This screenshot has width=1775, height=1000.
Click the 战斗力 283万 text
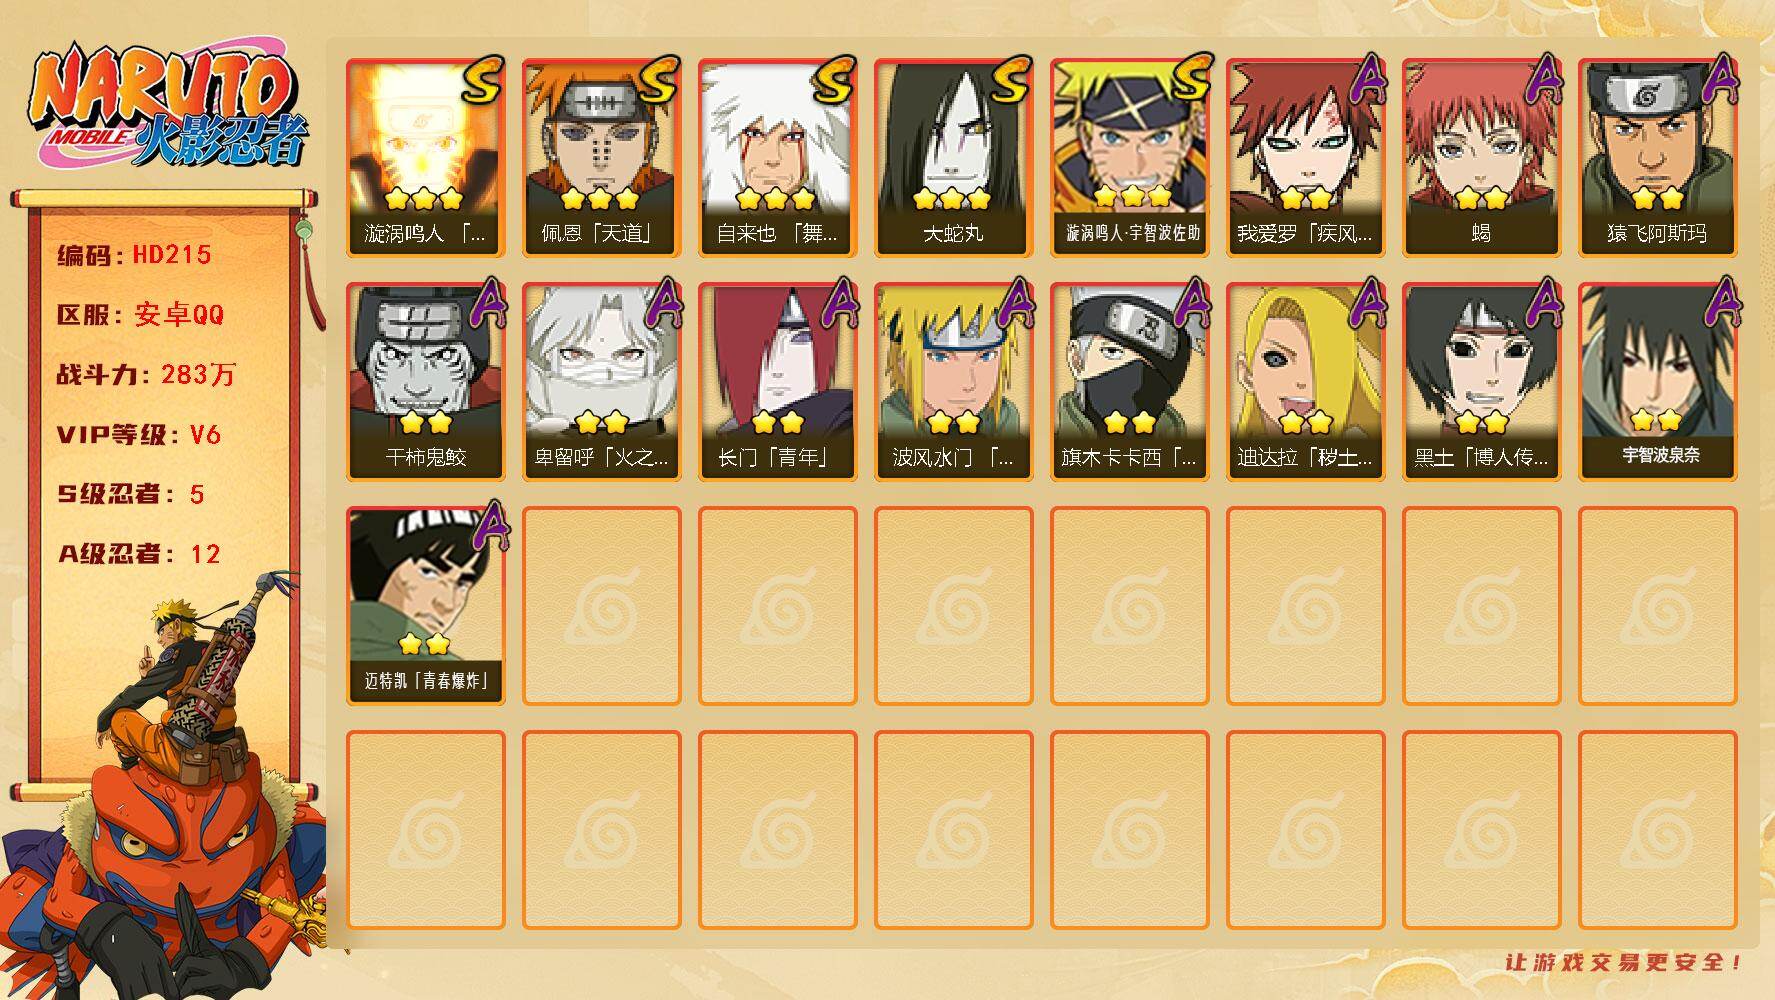(x=146, y=375)
